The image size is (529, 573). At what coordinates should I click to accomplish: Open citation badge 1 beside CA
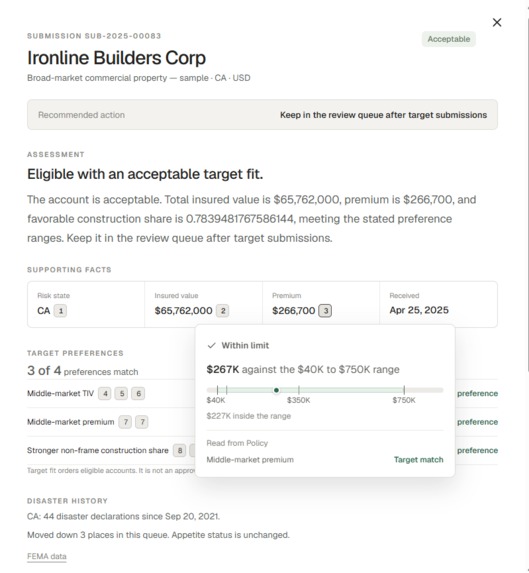(x=61, y=311)
